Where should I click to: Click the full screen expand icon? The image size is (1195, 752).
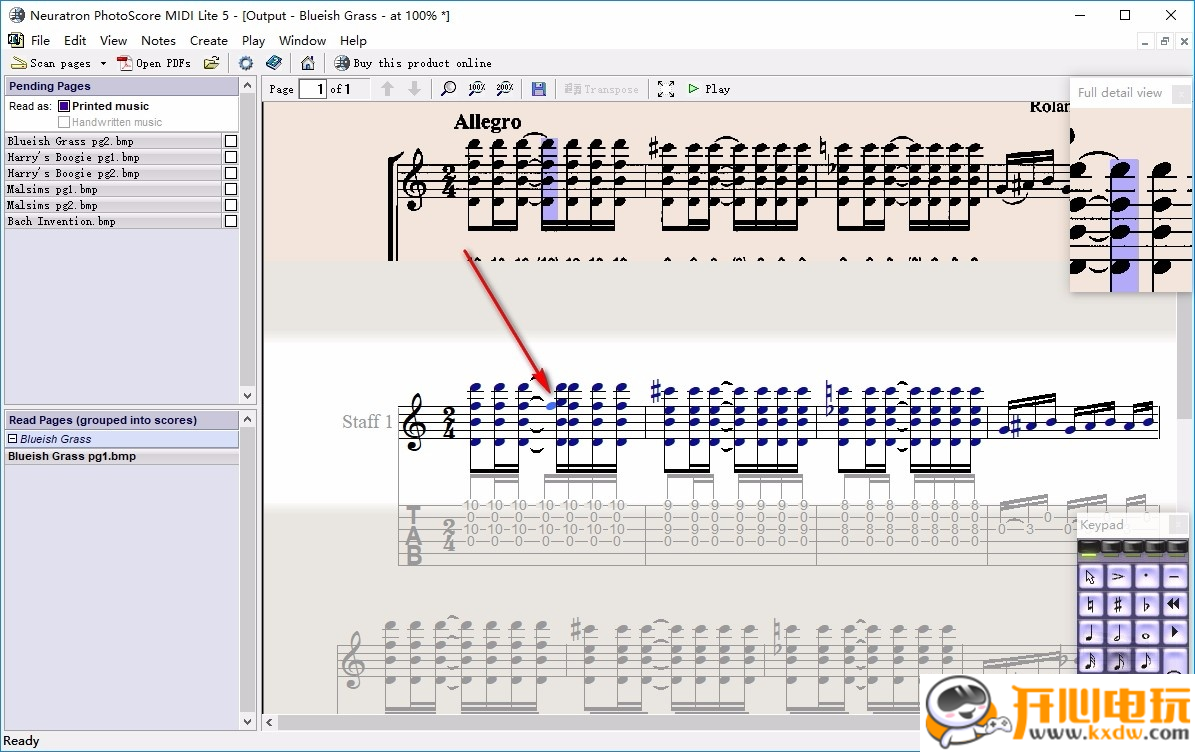point(666,89)
